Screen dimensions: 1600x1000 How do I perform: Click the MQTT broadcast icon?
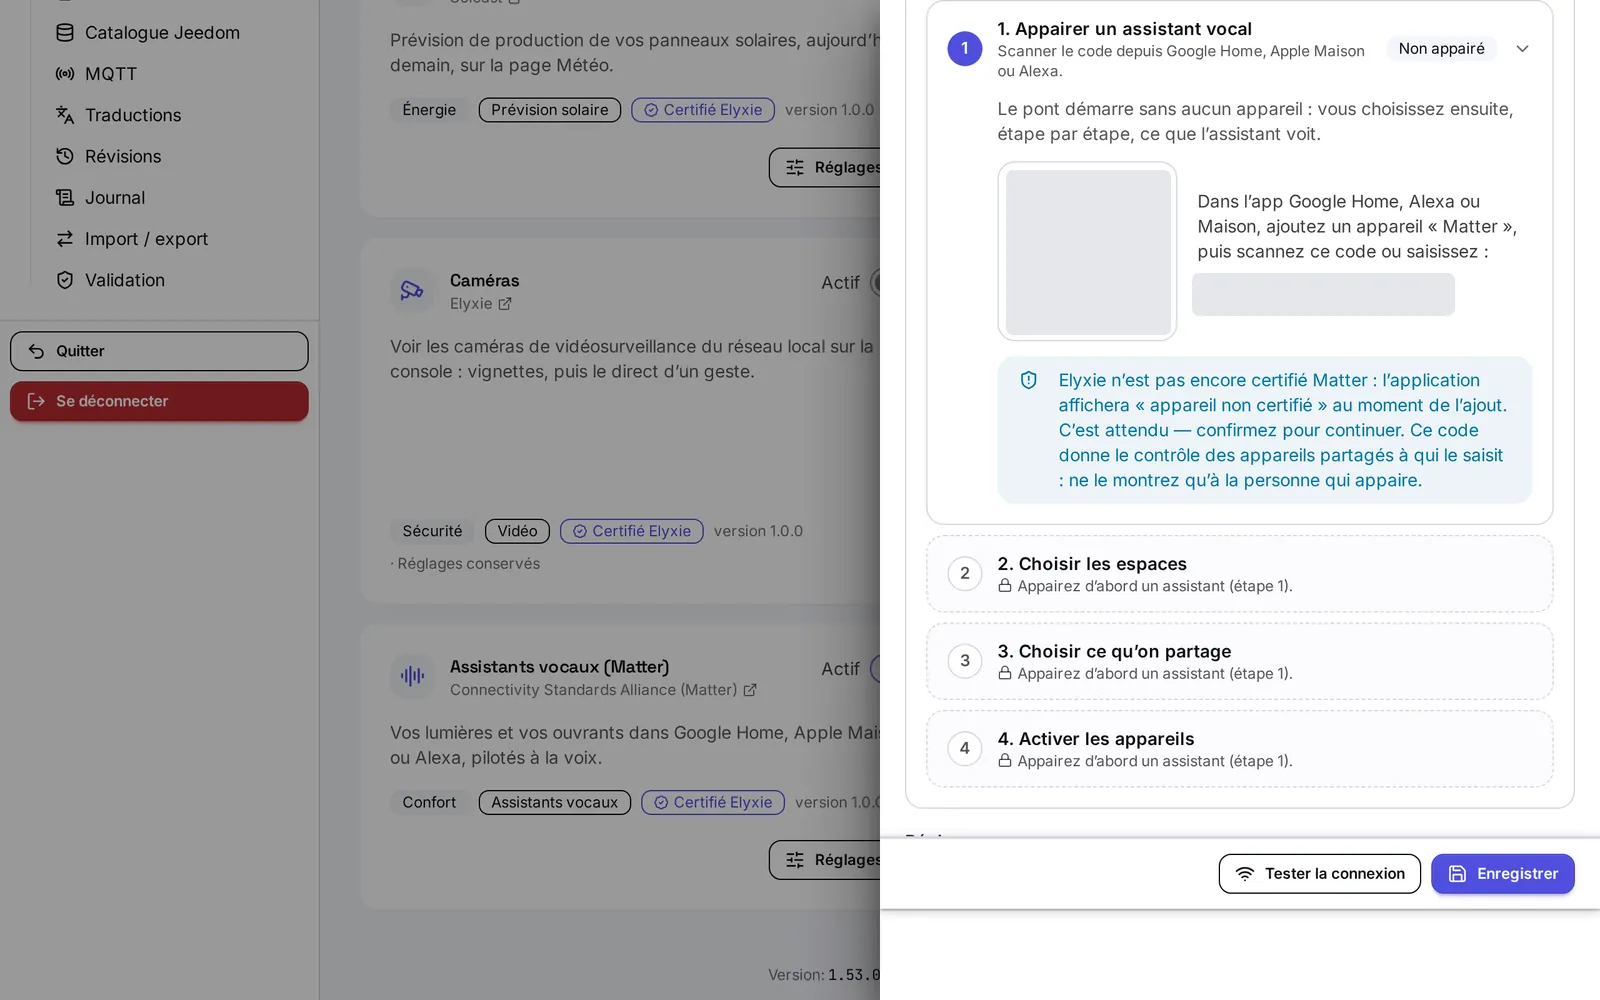(65, 74)
